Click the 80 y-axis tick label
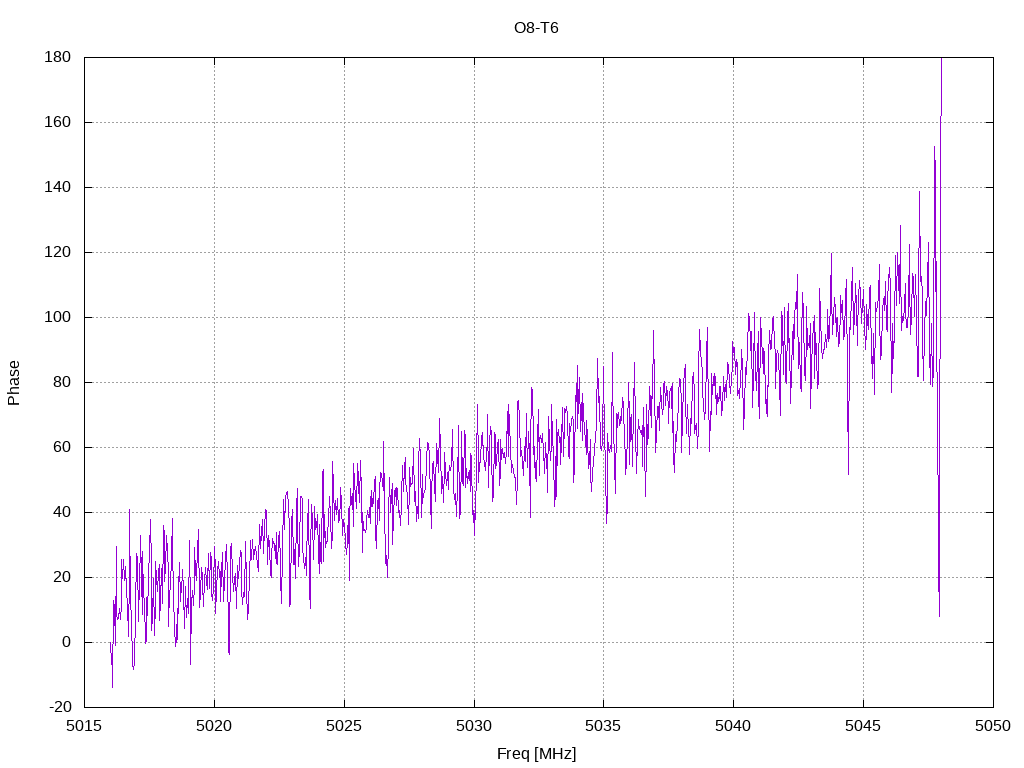 (62, 382)
